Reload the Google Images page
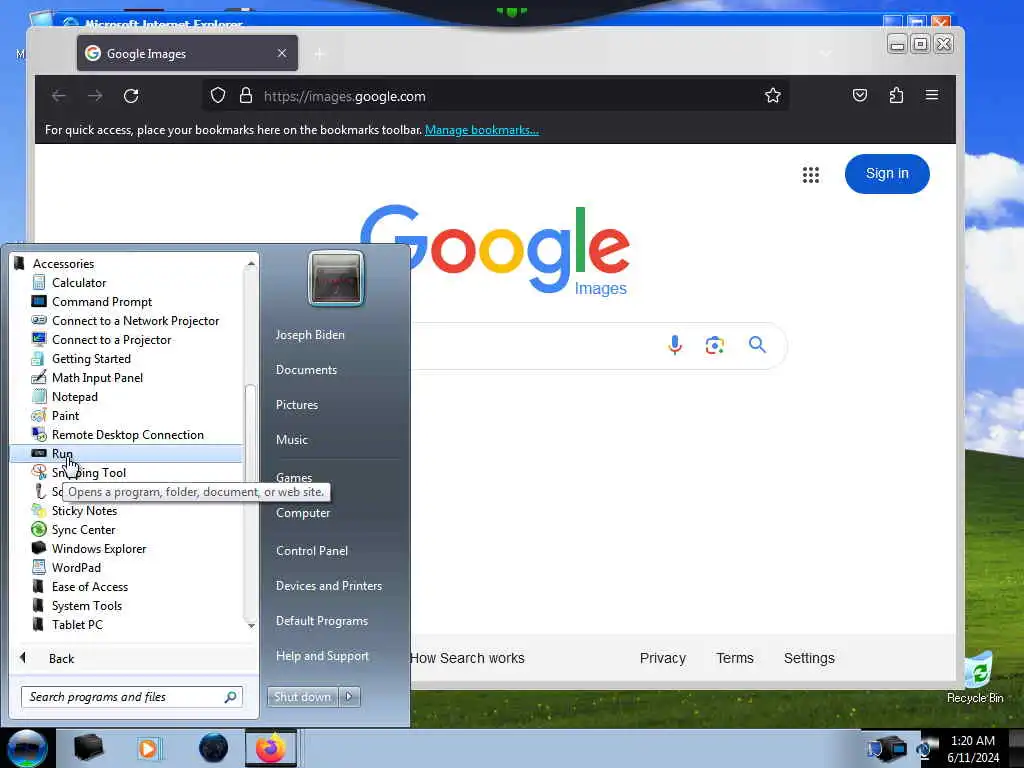 tap(131, 96)
